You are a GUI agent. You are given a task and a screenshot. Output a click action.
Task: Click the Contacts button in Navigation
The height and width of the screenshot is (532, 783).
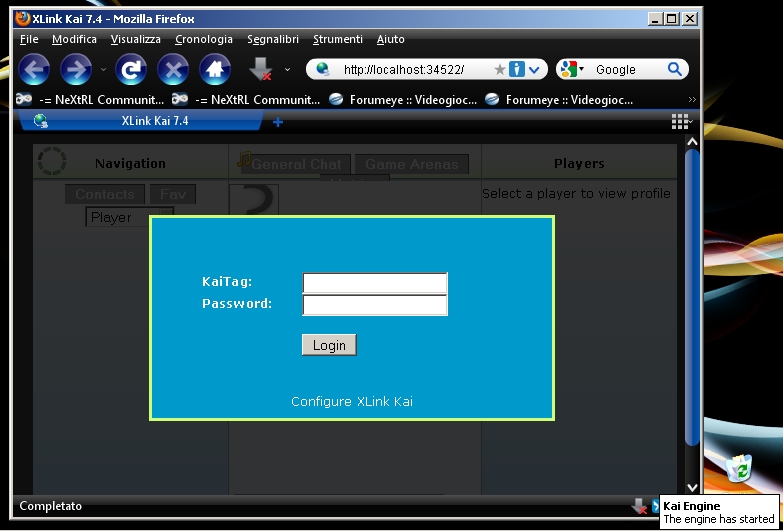[x=105, y=194]
